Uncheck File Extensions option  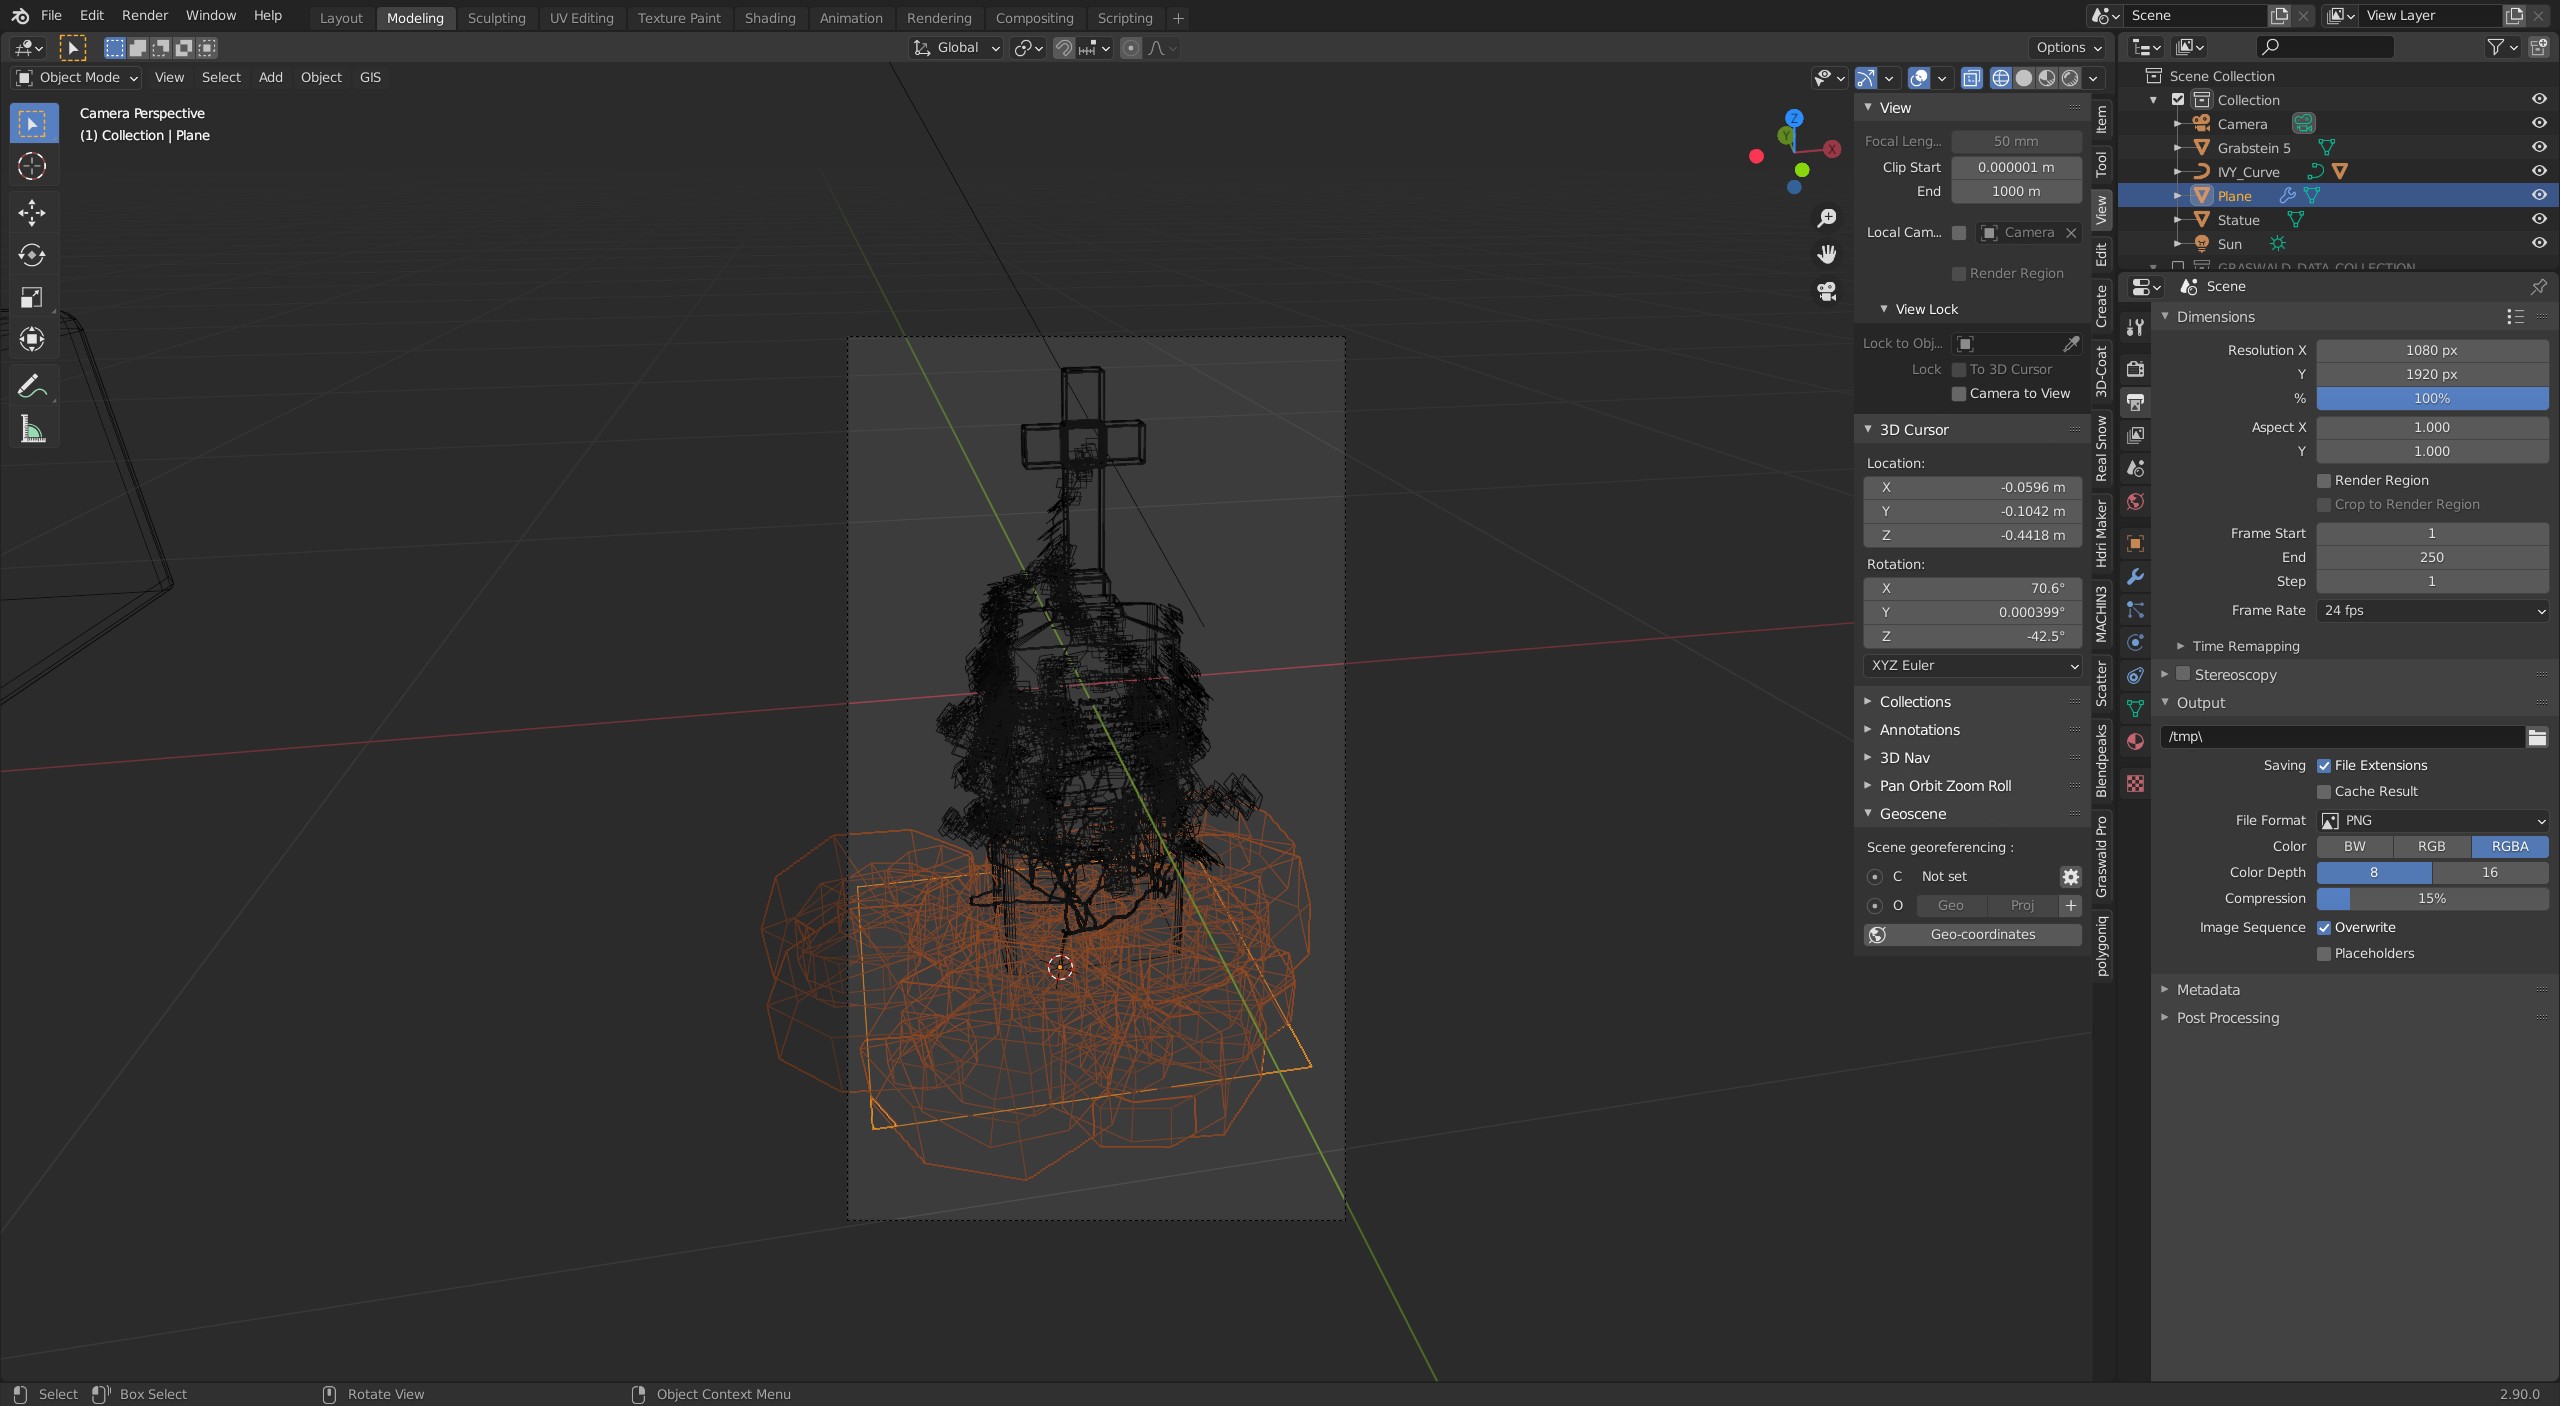click(x=2324, y=766)
